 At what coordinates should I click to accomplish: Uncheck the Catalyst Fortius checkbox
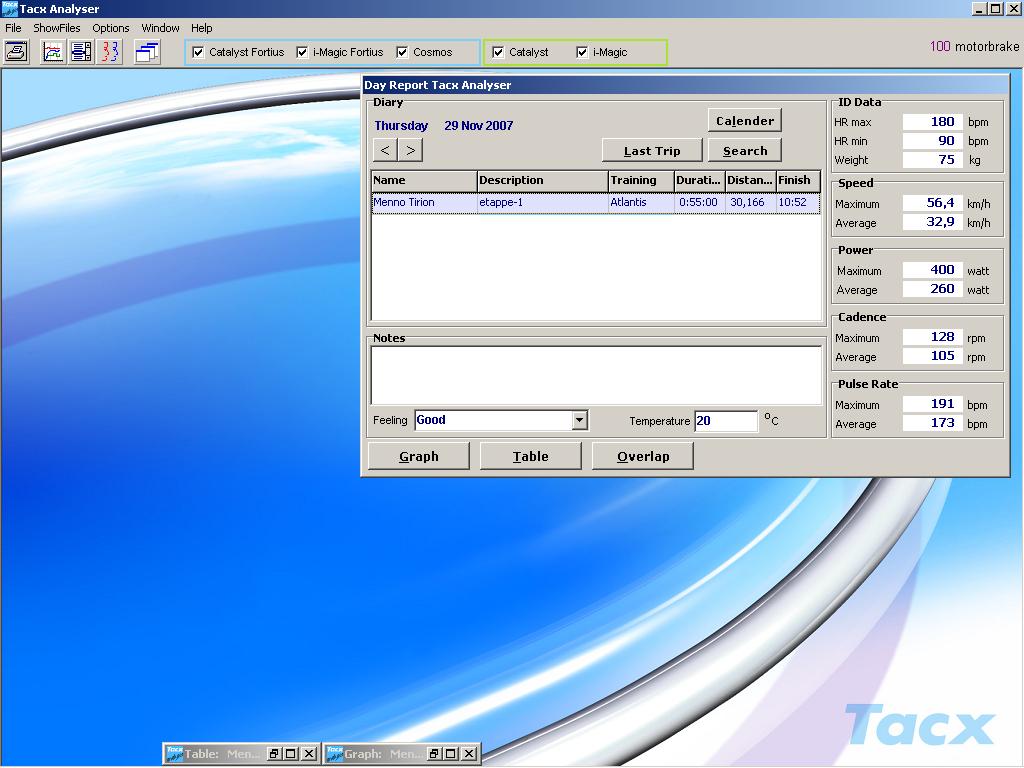click(x=198, y=52)
